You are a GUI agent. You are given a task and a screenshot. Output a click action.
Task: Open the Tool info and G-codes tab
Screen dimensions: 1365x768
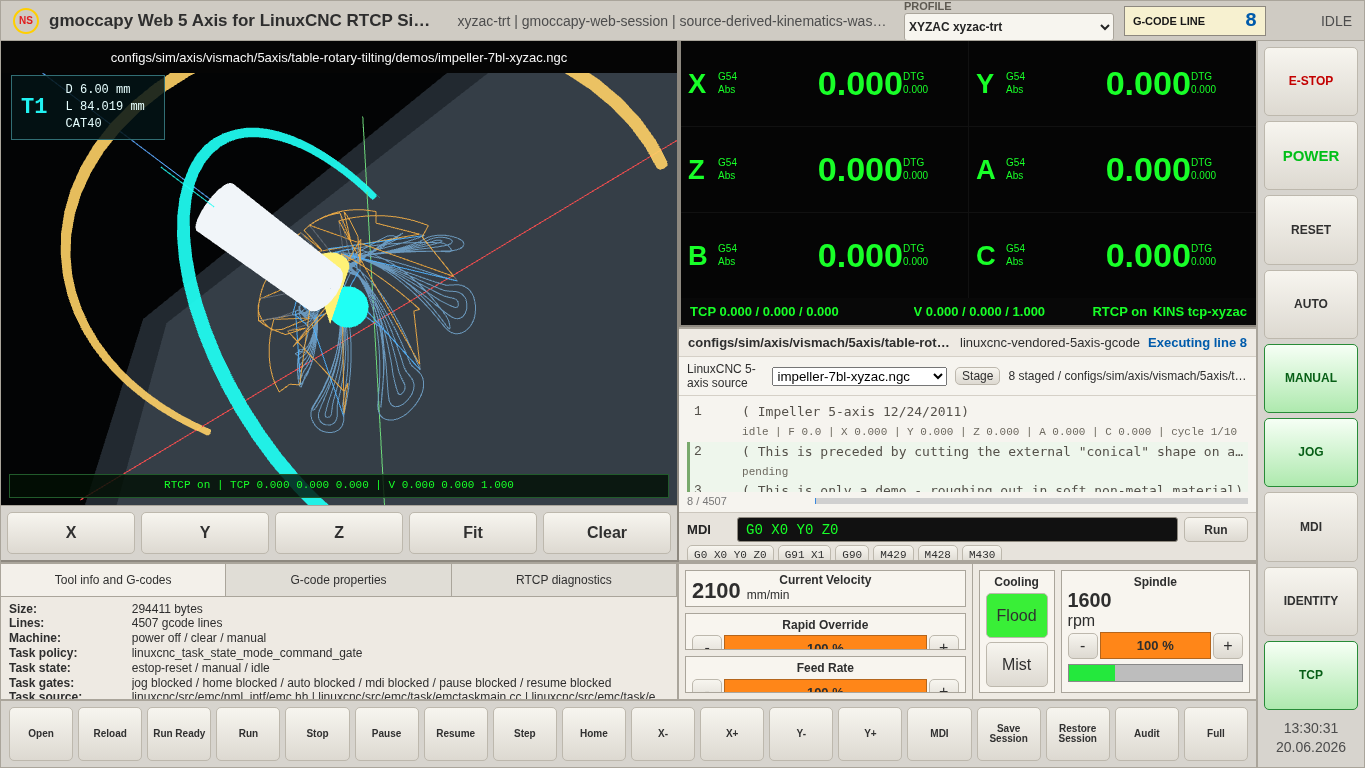coord(113,580)
